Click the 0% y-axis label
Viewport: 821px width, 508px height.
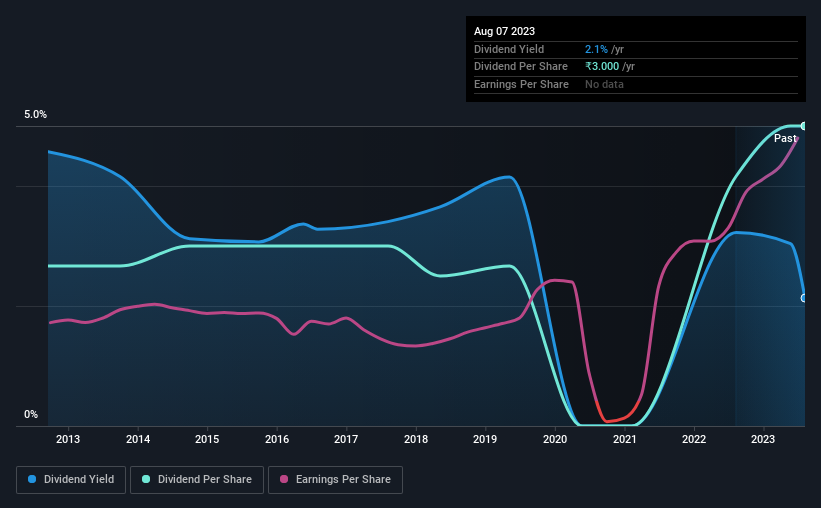pos(31,414)
